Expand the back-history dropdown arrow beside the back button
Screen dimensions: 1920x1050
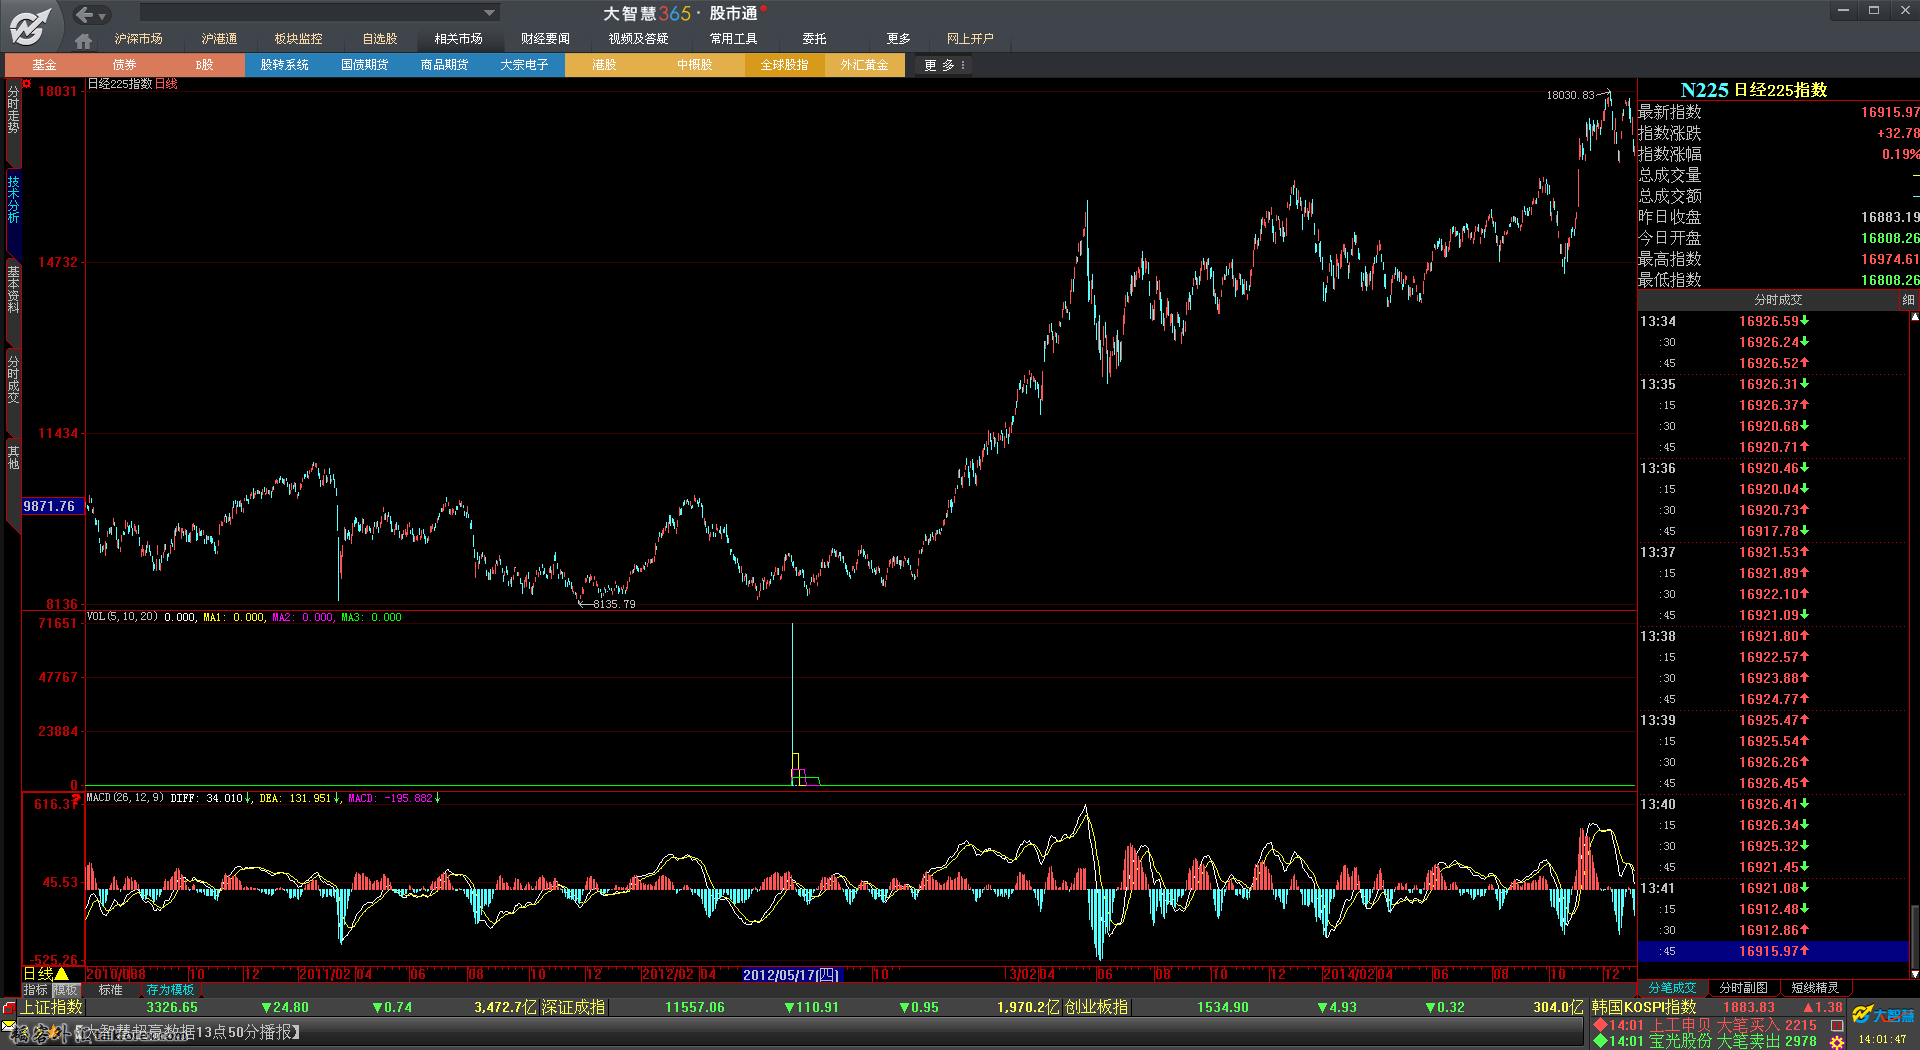[102, 16]
